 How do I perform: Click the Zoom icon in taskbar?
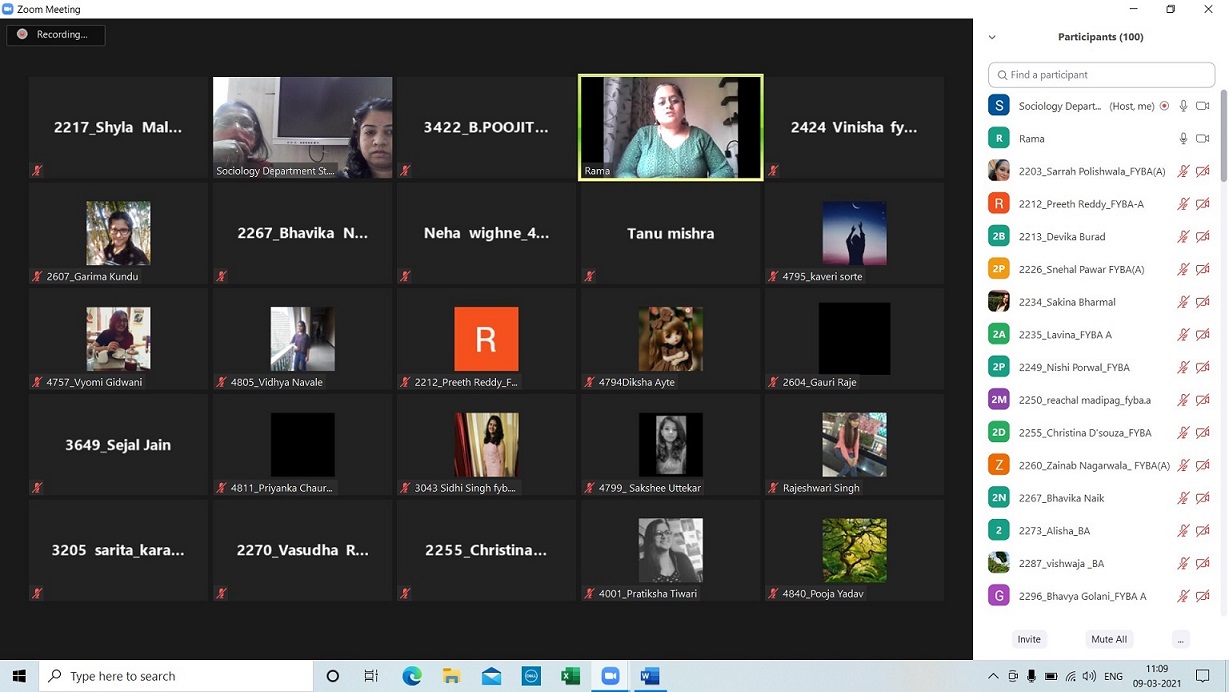coord(609,676)
